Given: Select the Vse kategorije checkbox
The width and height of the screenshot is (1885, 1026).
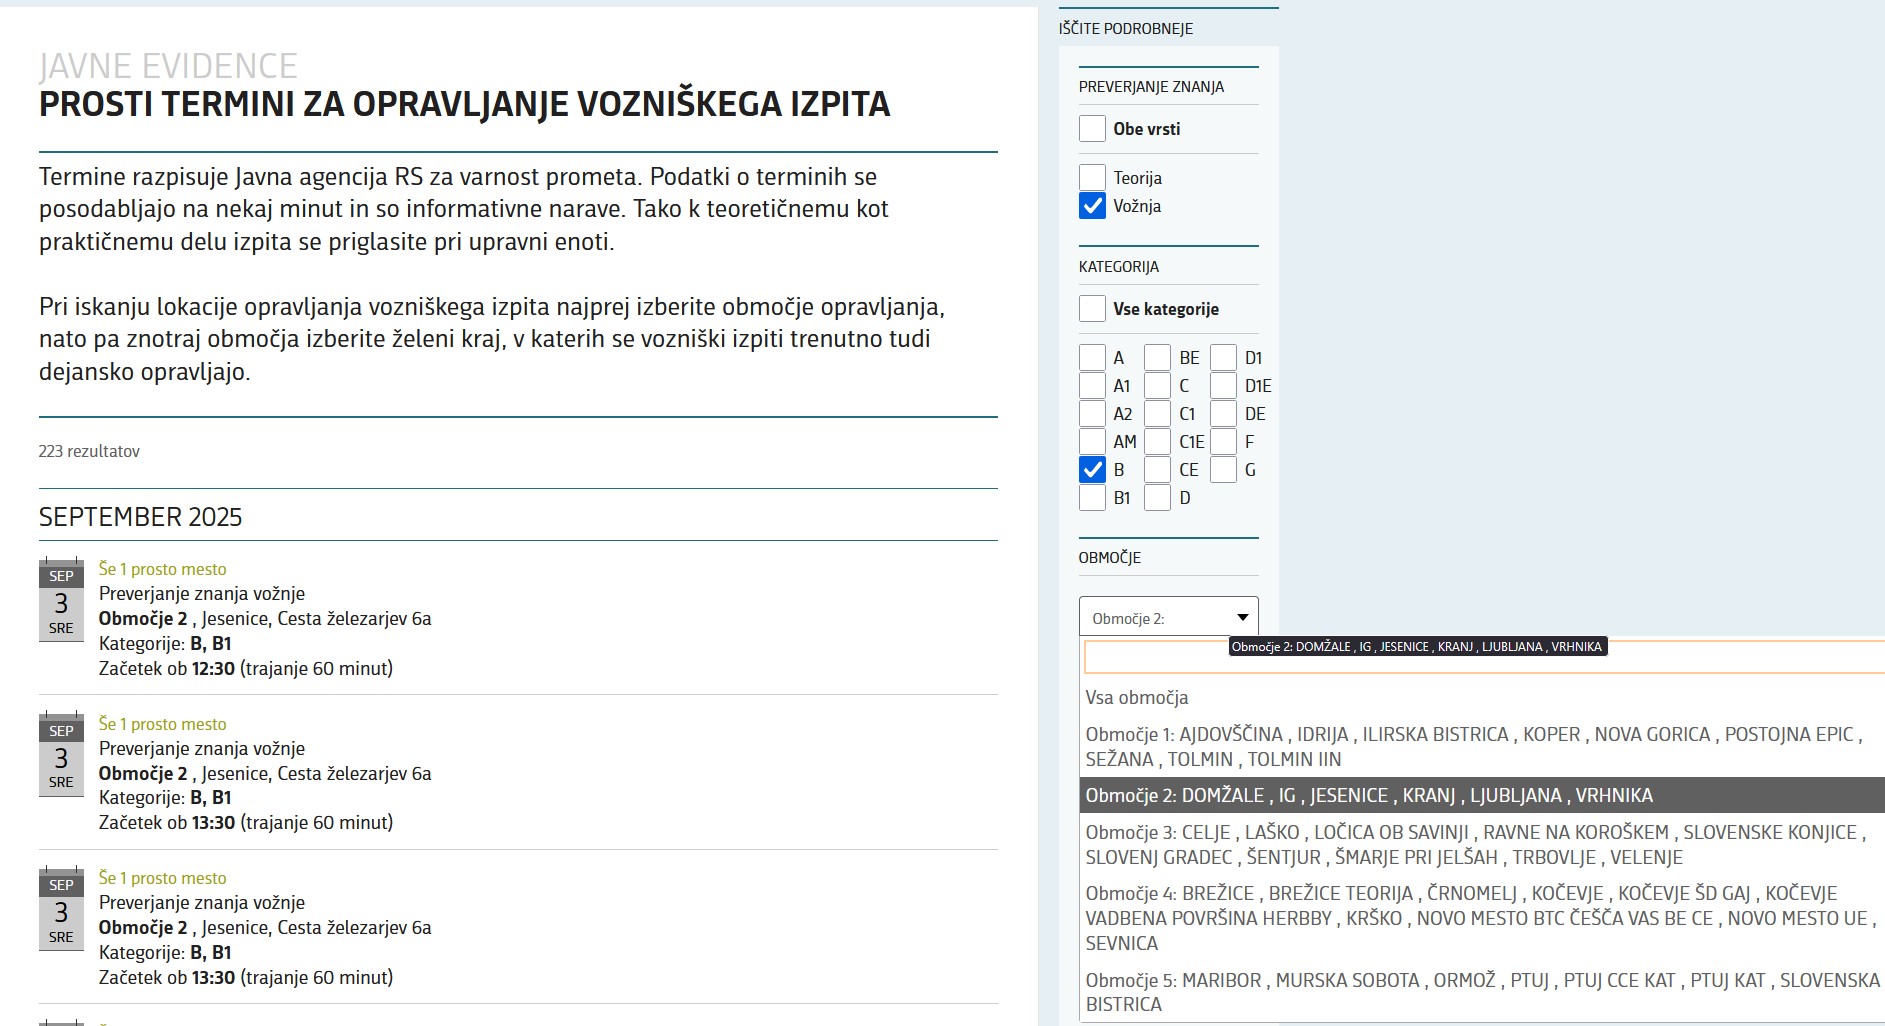Looking at the screenshot, I should (x=1092, y=309).
